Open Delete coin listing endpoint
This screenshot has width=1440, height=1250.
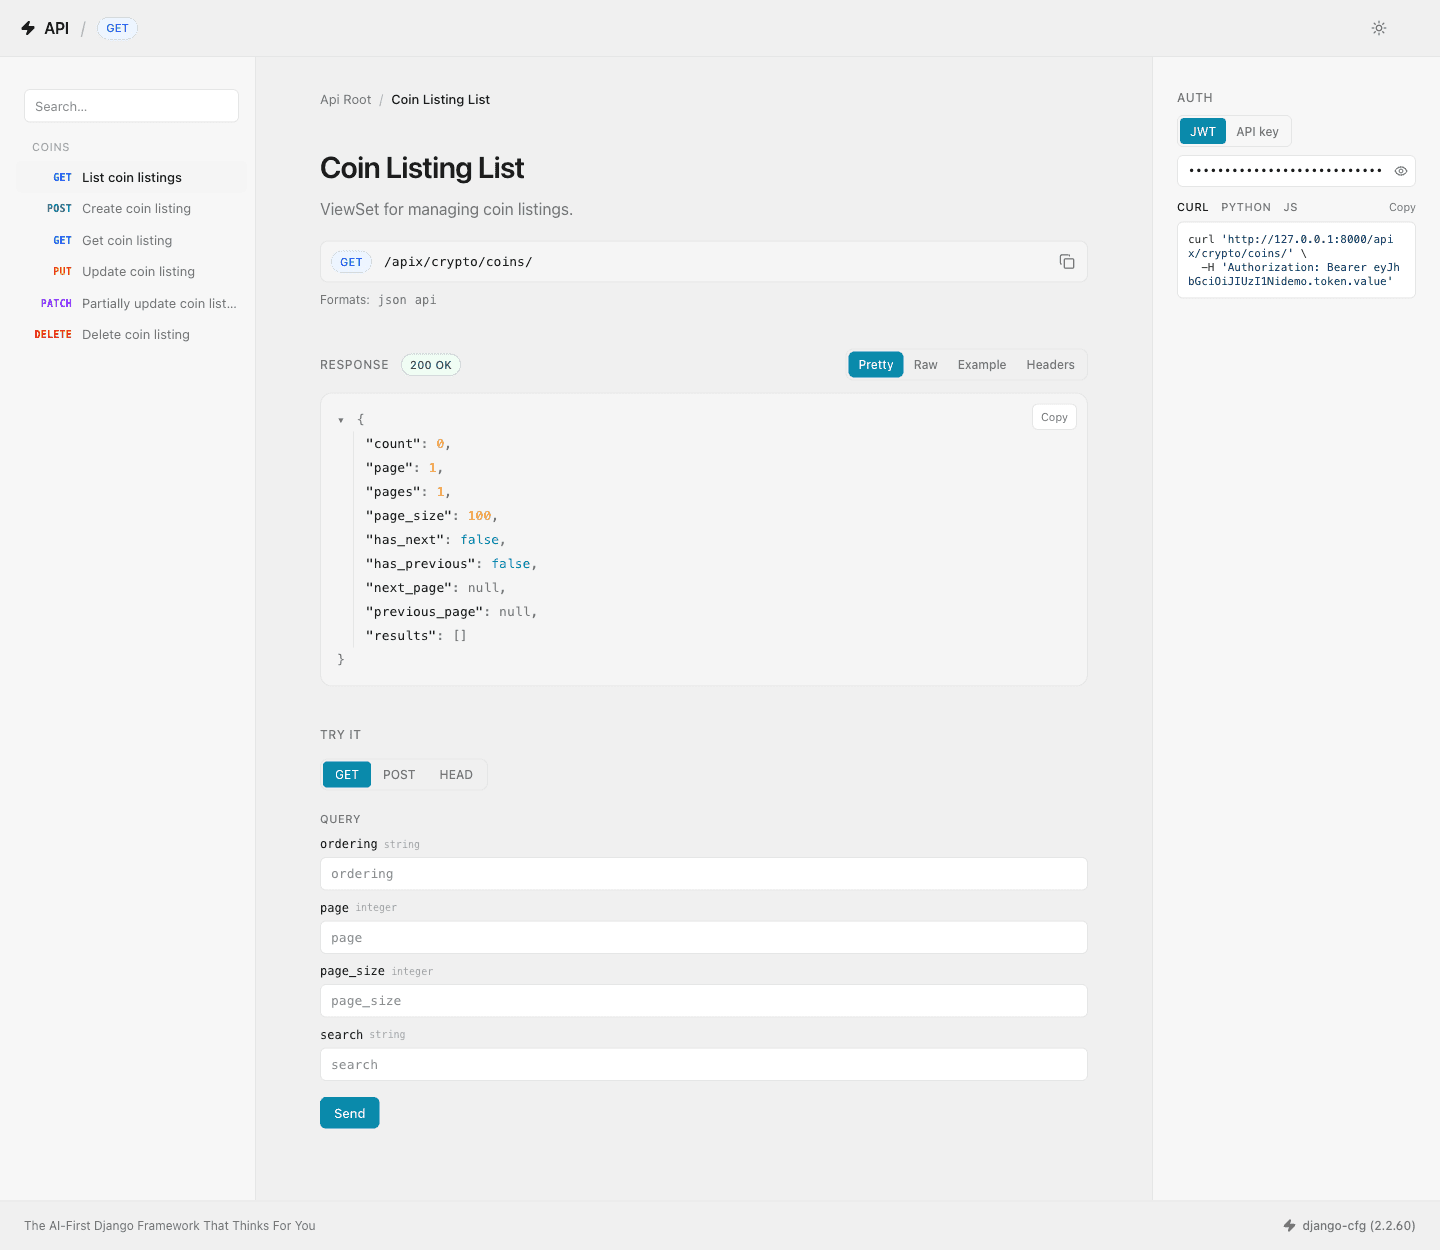pos(131,335)
